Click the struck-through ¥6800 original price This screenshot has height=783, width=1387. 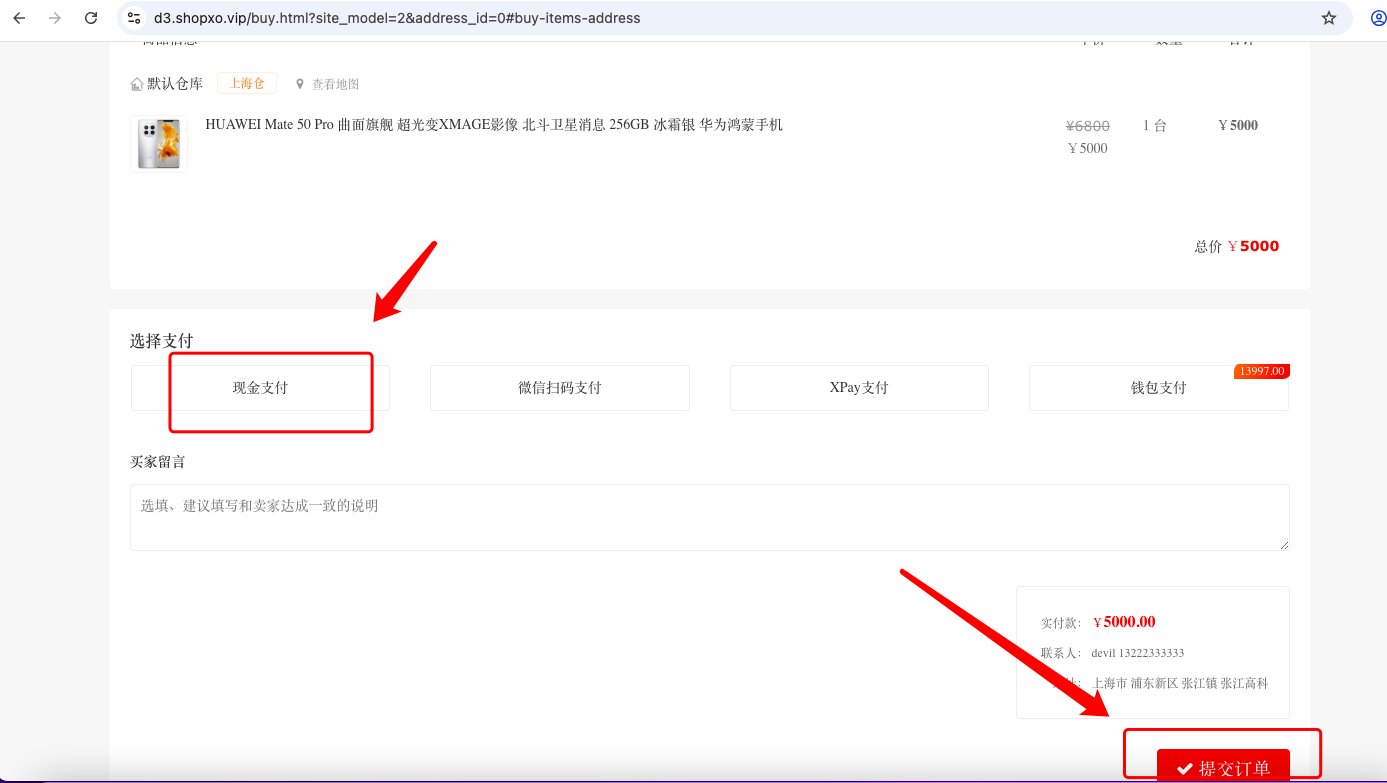(1088, 126)
